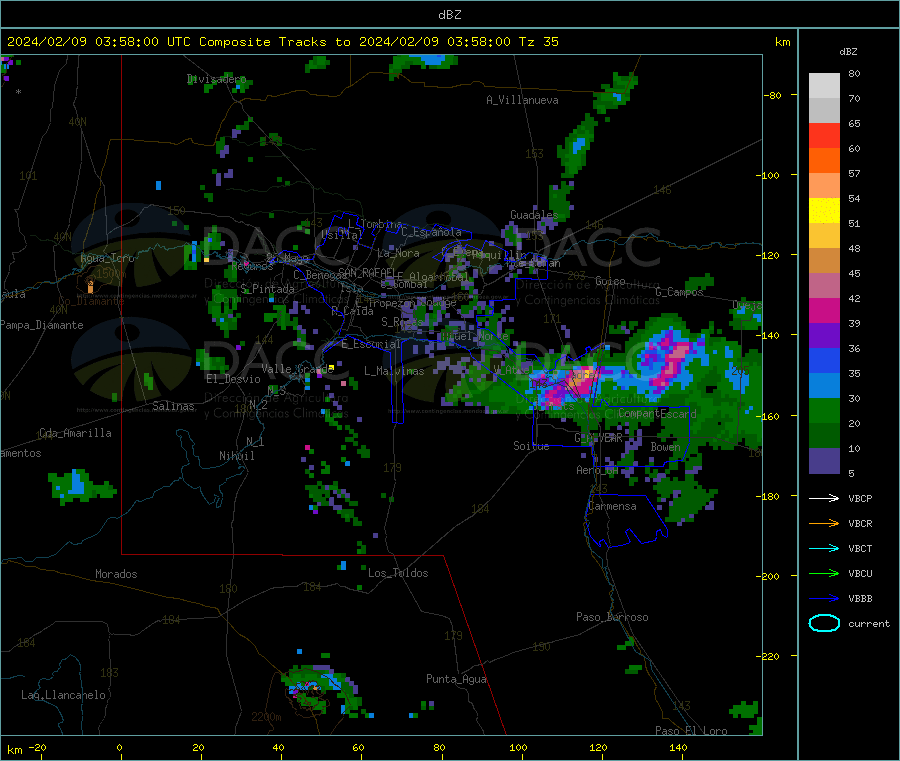The height and width of the screenshot is (761, 900).
Task: Click the intense magenta storm core near Bowen
Action: 669,359
